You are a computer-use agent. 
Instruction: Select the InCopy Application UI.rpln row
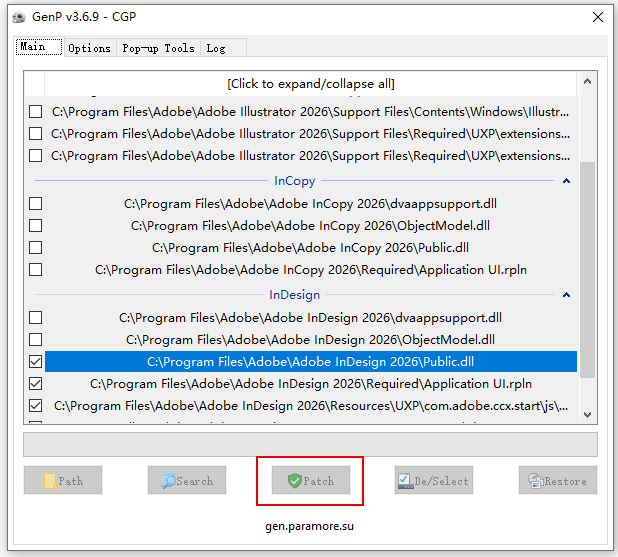tap(310, 269)
